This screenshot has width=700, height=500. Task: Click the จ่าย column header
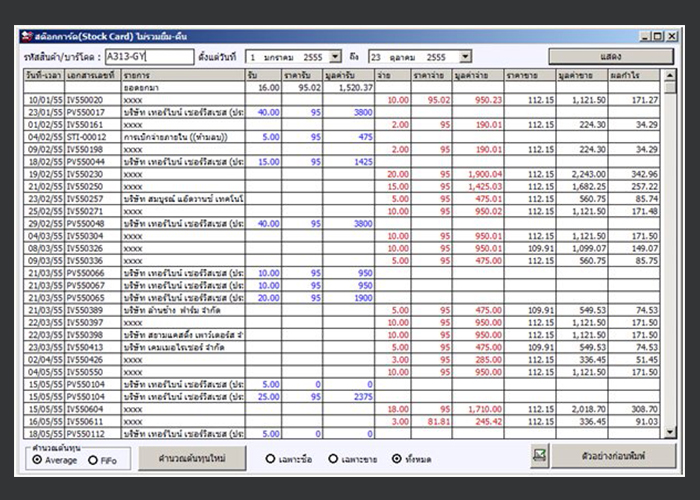(393, 75)
